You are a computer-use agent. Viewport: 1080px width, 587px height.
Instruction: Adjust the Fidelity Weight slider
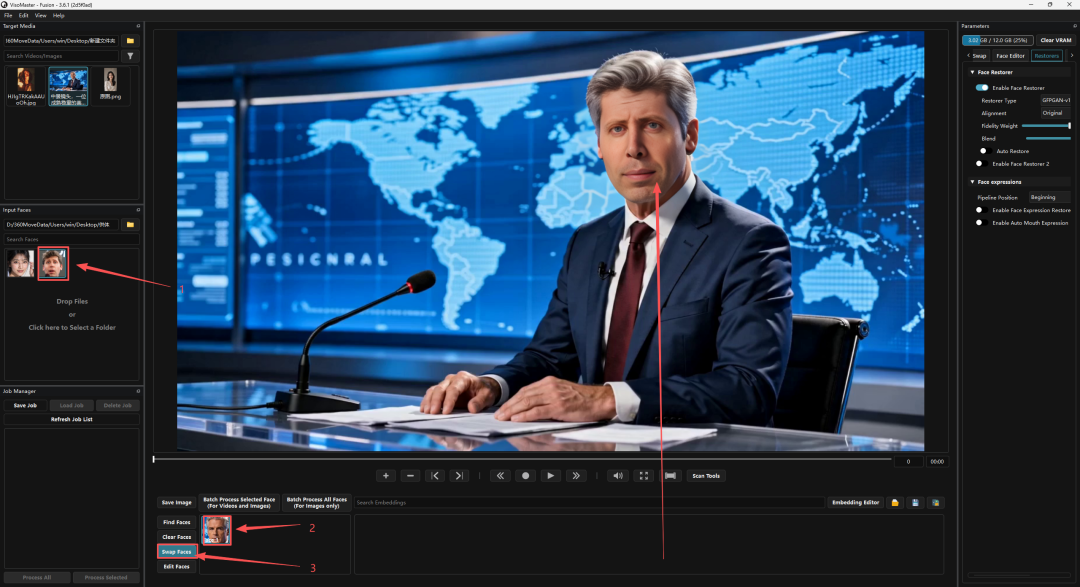1046,126
